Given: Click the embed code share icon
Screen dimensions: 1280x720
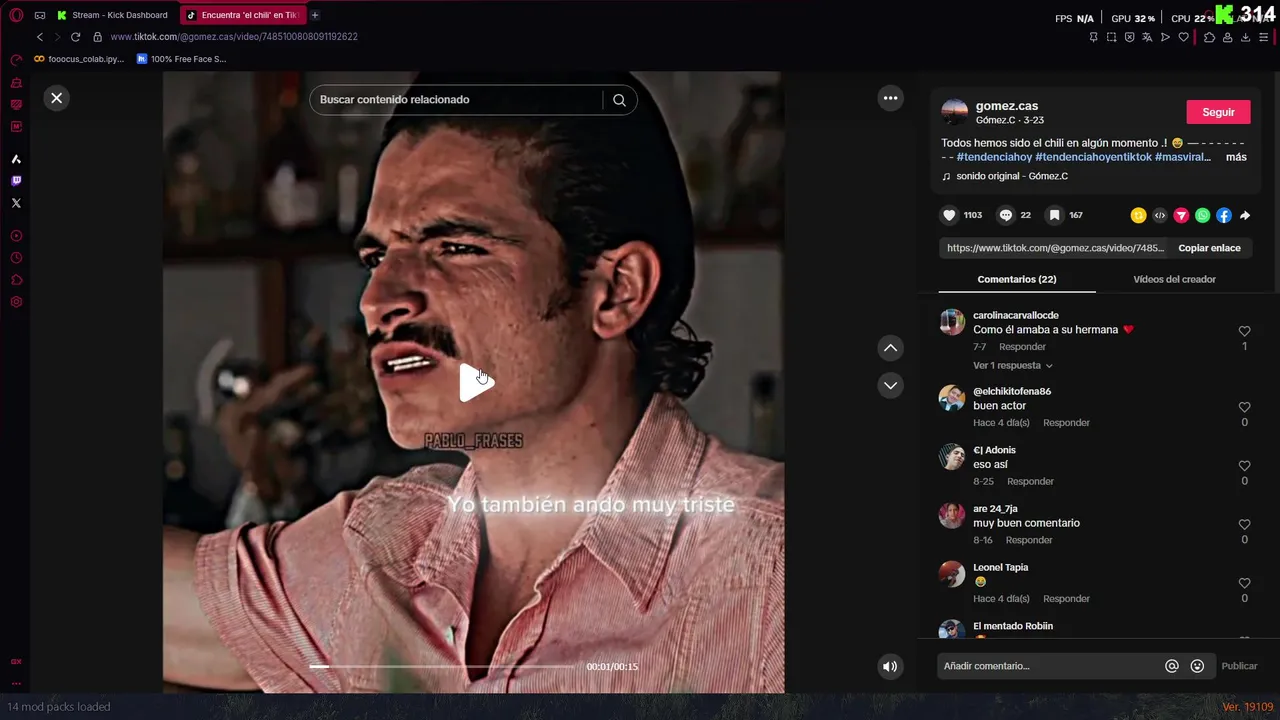Looking at the screenshot, I should [1160, 215].
